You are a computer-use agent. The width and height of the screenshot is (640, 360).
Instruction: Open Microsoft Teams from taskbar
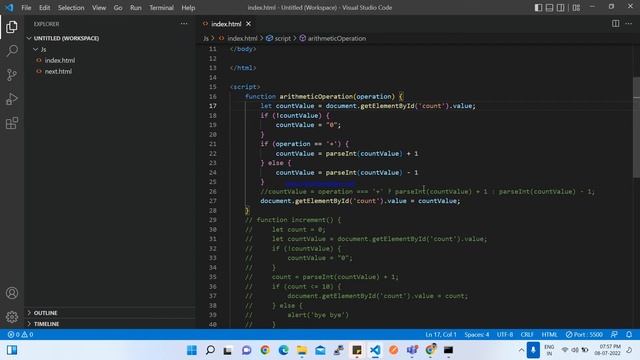[x=412, y=350]
